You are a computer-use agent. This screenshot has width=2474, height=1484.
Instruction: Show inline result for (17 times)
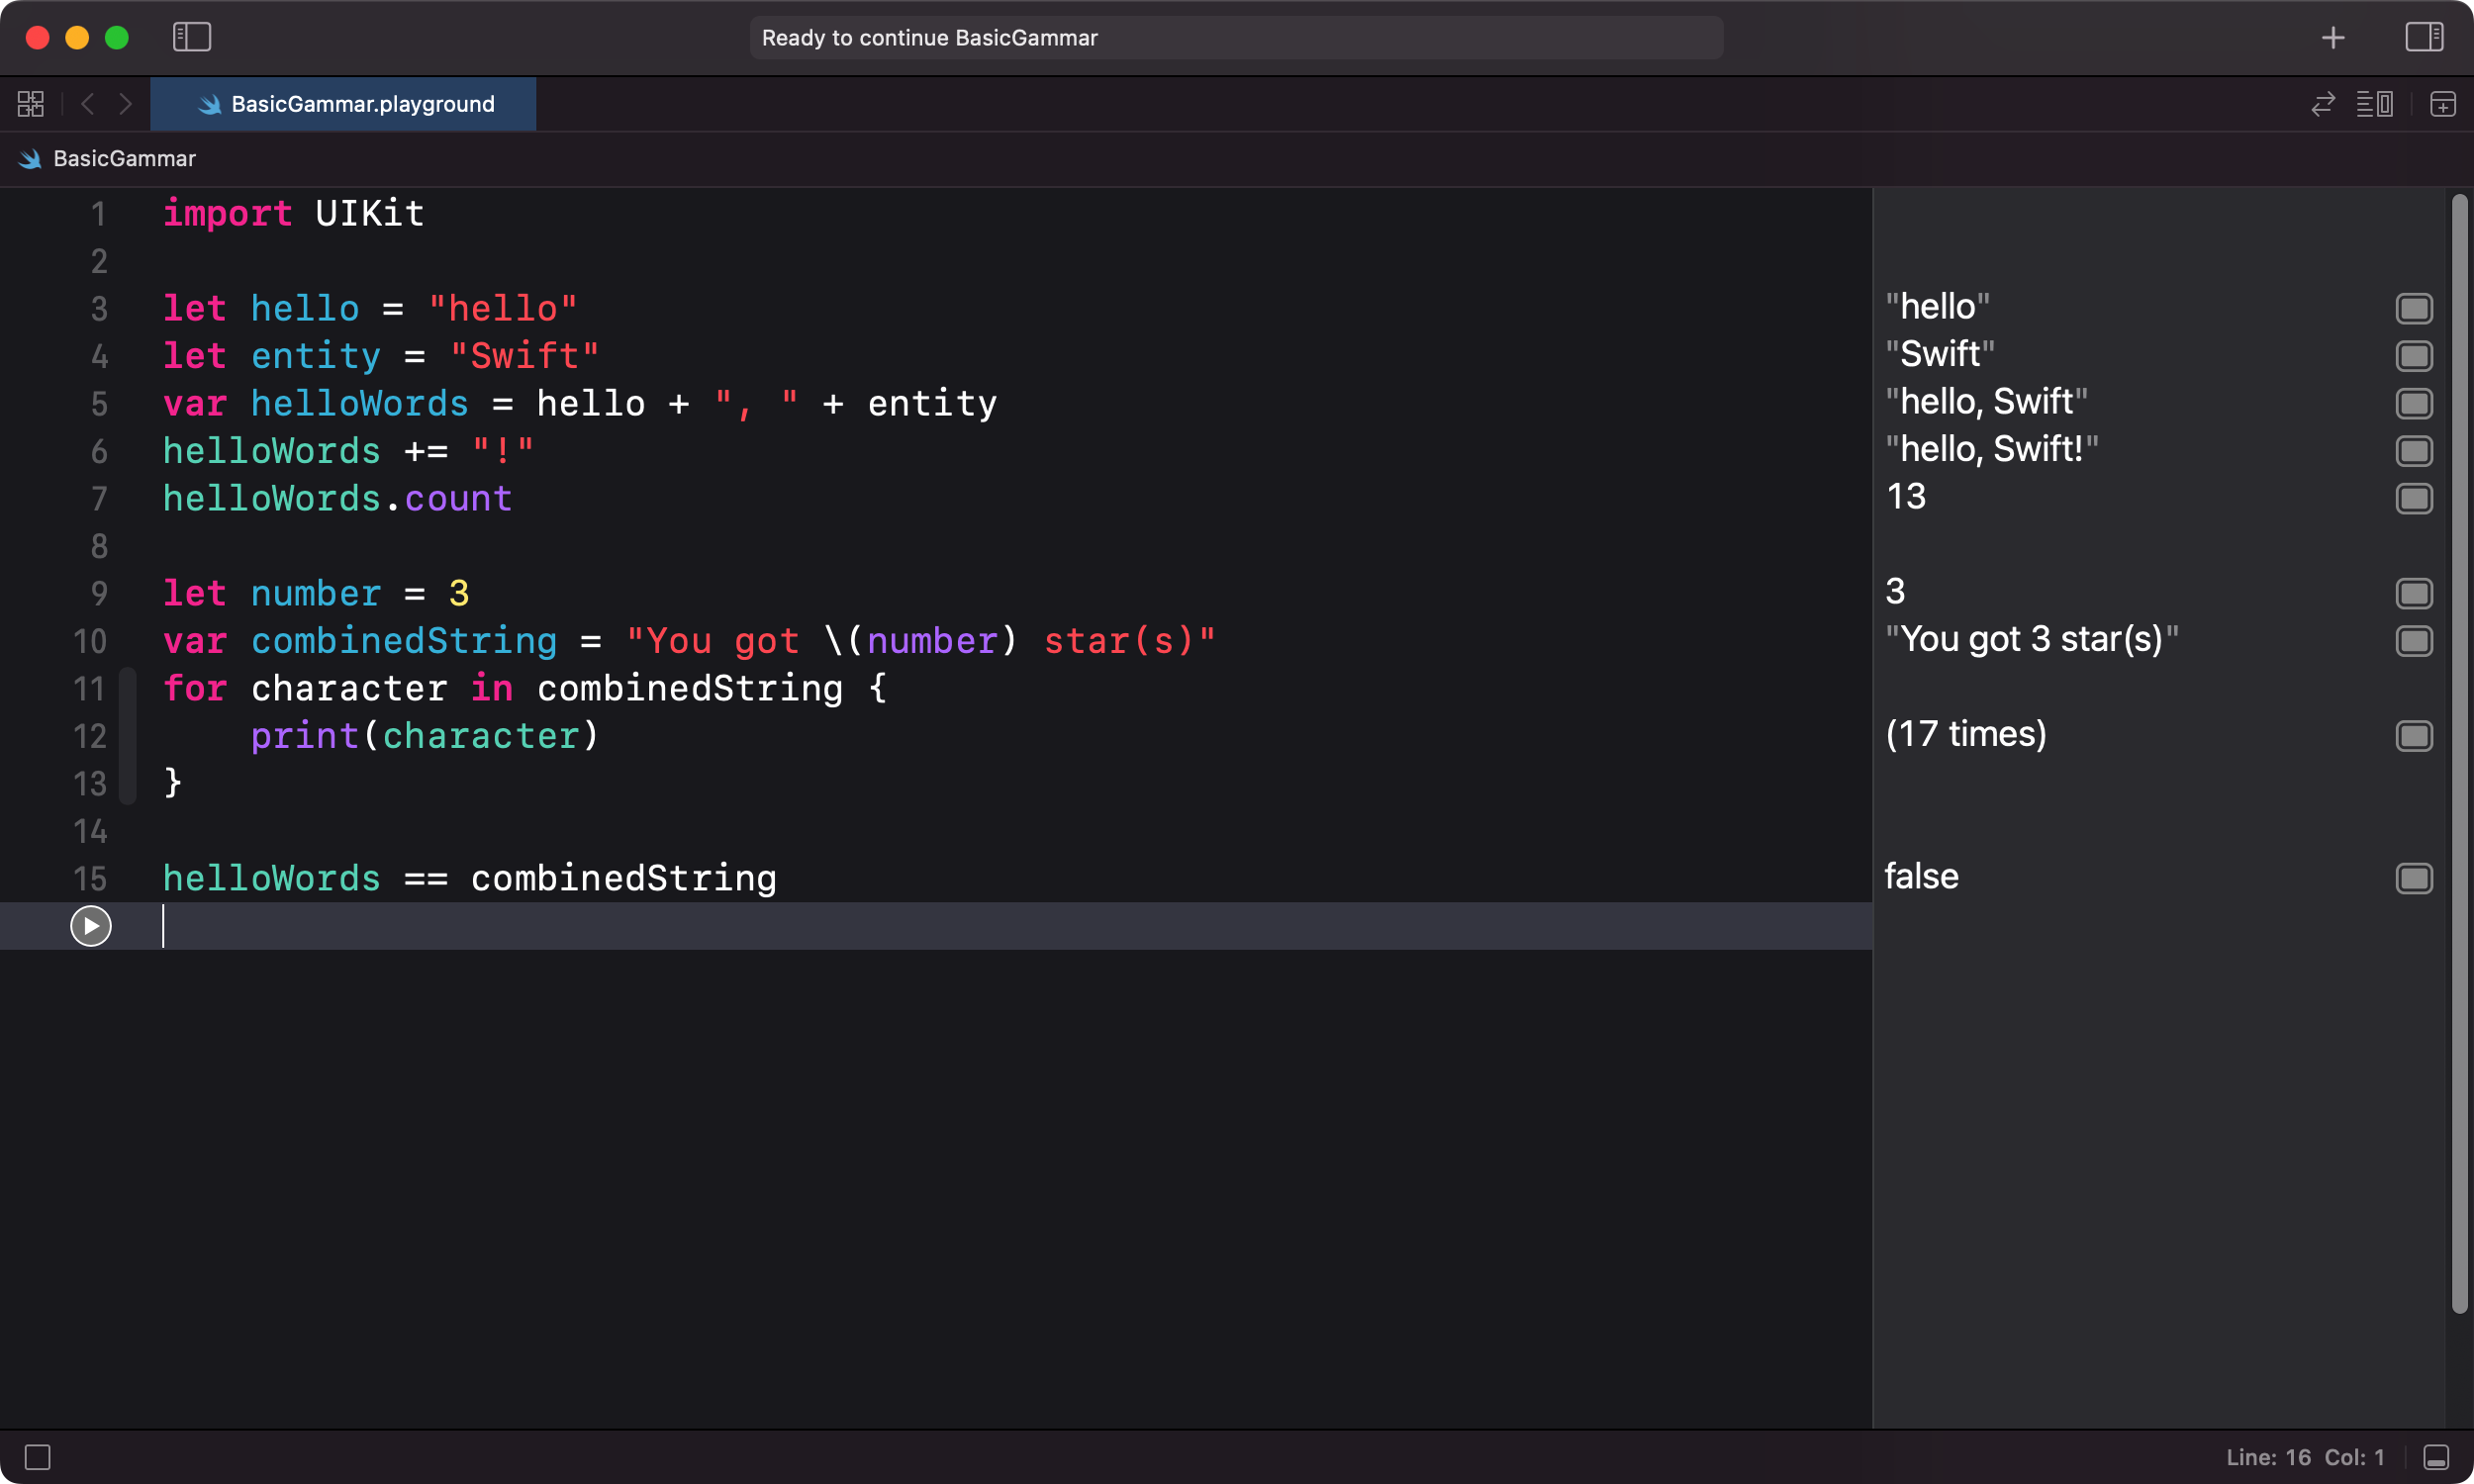[x=2414, y=736]
